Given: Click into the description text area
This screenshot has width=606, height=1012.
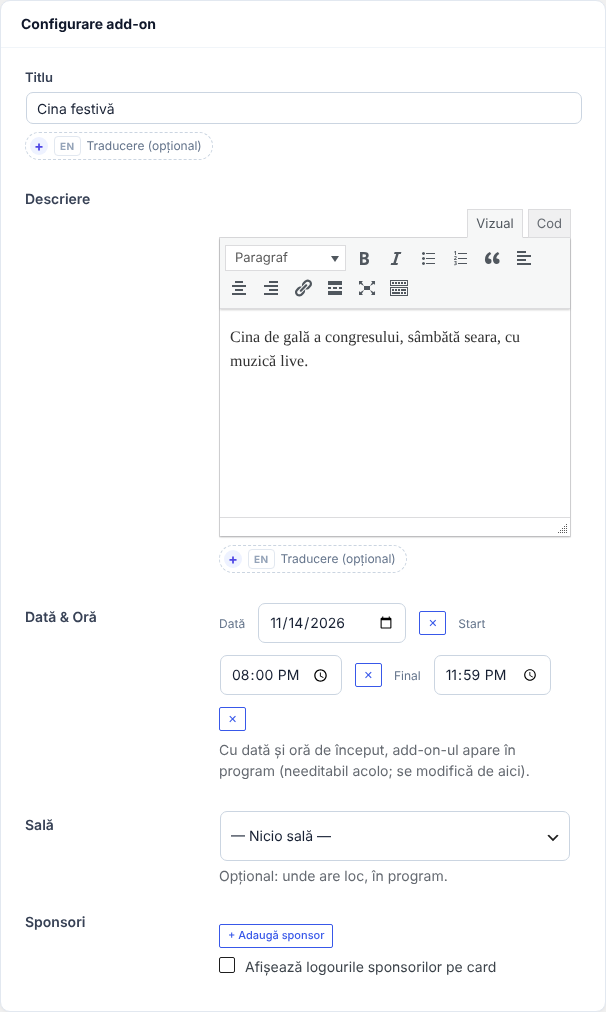Looking at the screenshot, I should 395,413.
